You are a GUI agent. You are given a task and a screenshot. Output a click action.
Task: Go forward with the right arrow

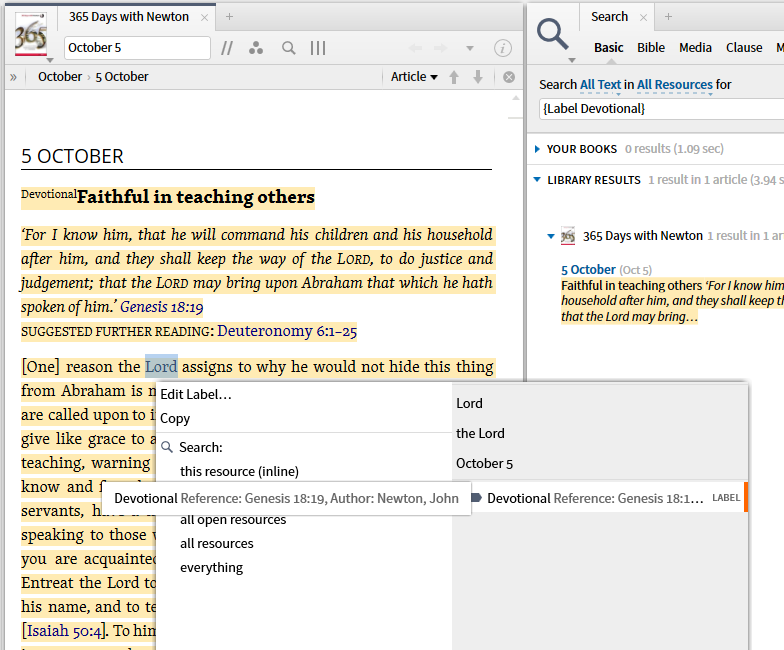pyautogui.click(x=440, y=48)
